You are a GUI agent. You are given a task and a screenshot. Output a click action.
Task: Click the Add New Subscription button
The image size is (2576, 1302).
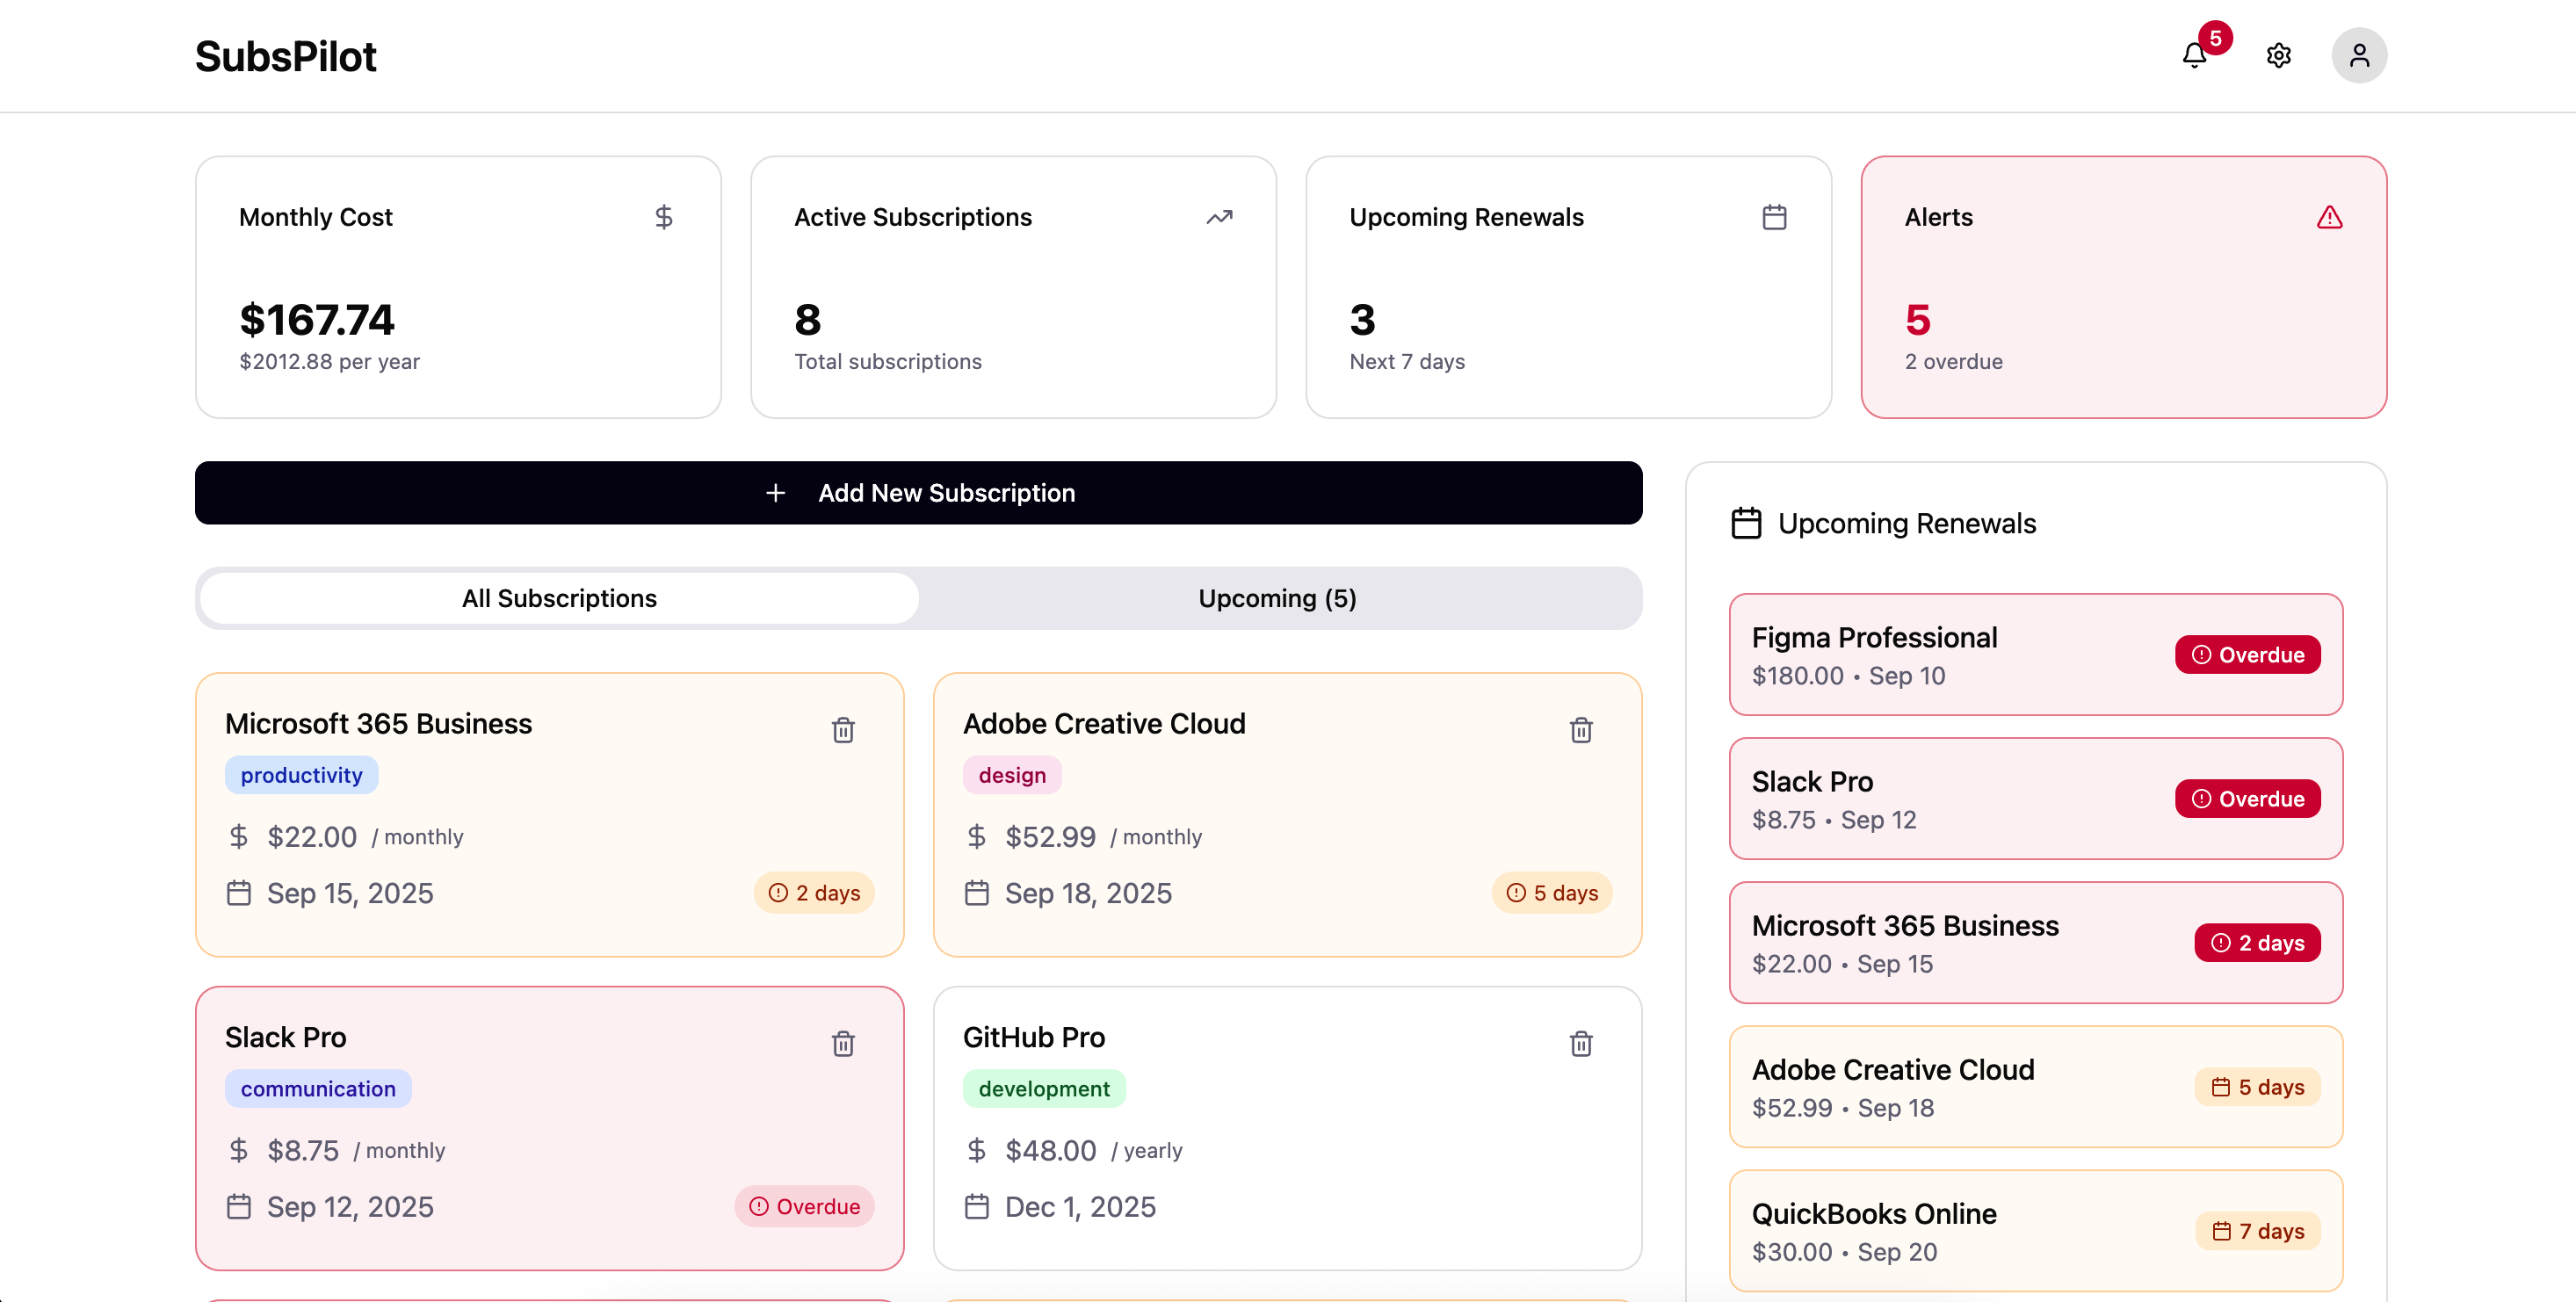tap(918, 492)
